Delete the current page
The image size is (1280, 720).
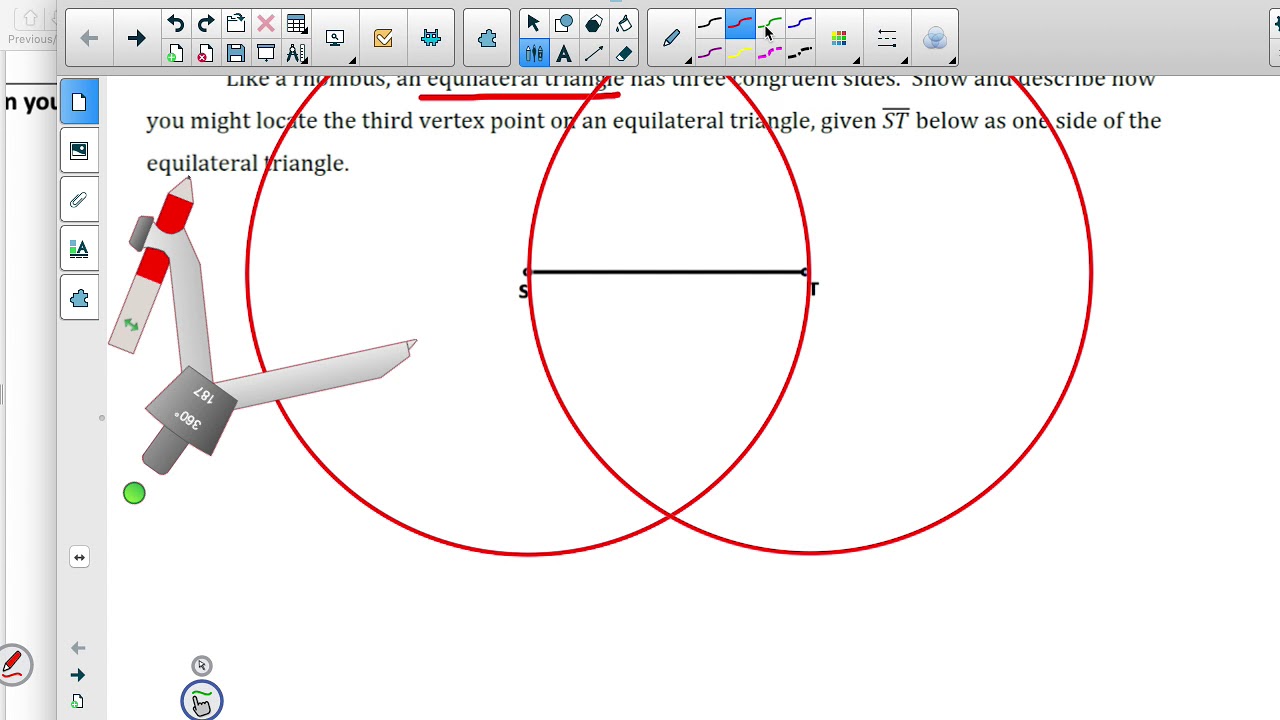pyautogui.click(x=206, y=53)
